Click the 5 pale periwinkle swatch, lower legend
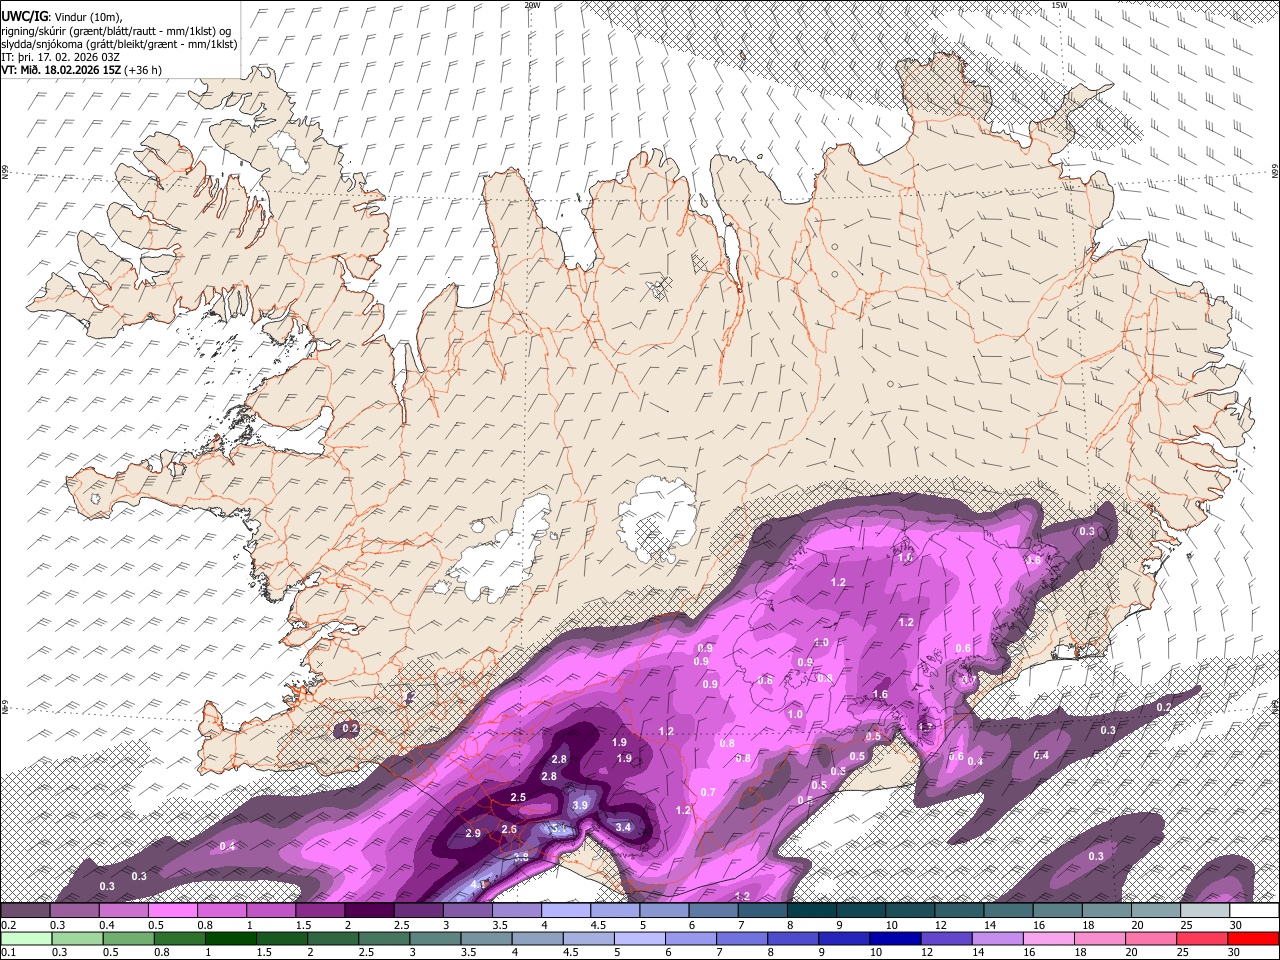 pos(640,939)
